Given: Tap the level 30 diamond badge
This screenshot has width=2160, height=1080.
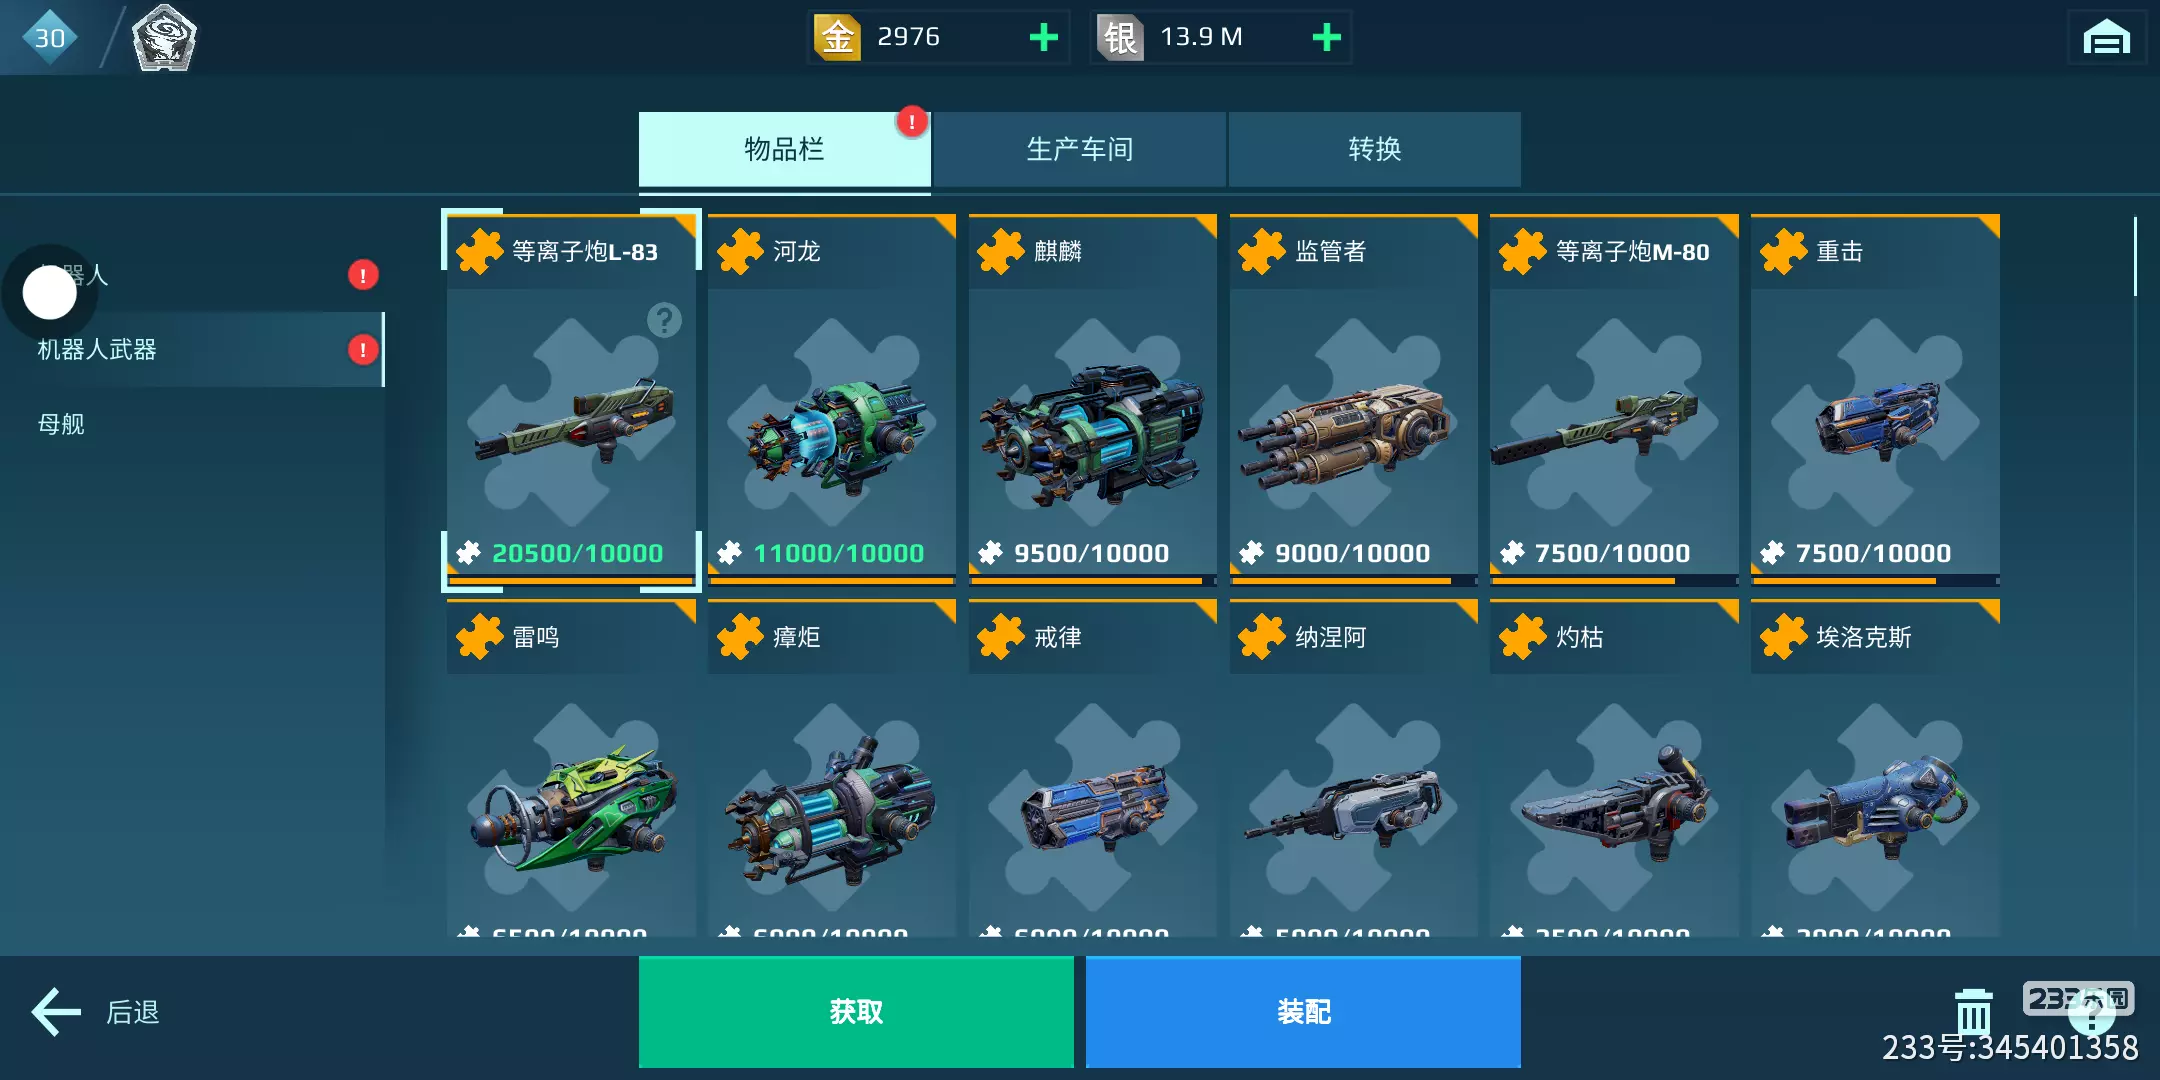Looking at the screenshot, I should 49,38.
